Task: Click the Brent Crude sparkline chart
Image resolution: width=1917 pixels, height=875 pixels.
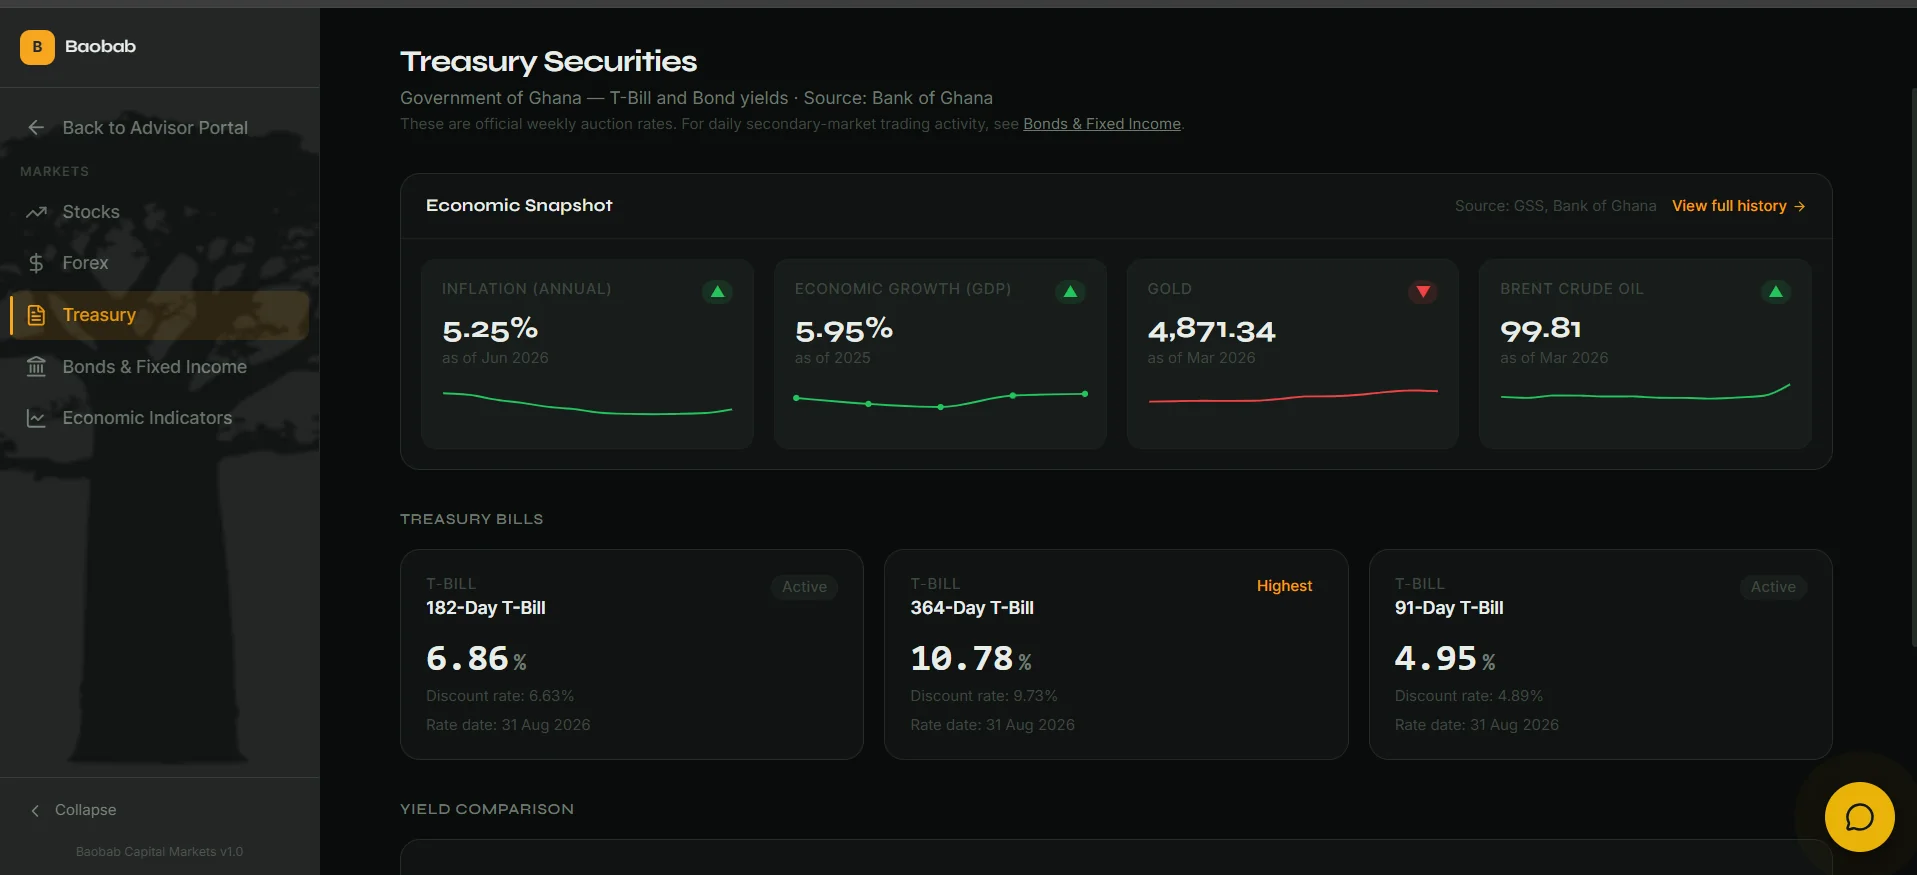Action: coord(1645,392)
